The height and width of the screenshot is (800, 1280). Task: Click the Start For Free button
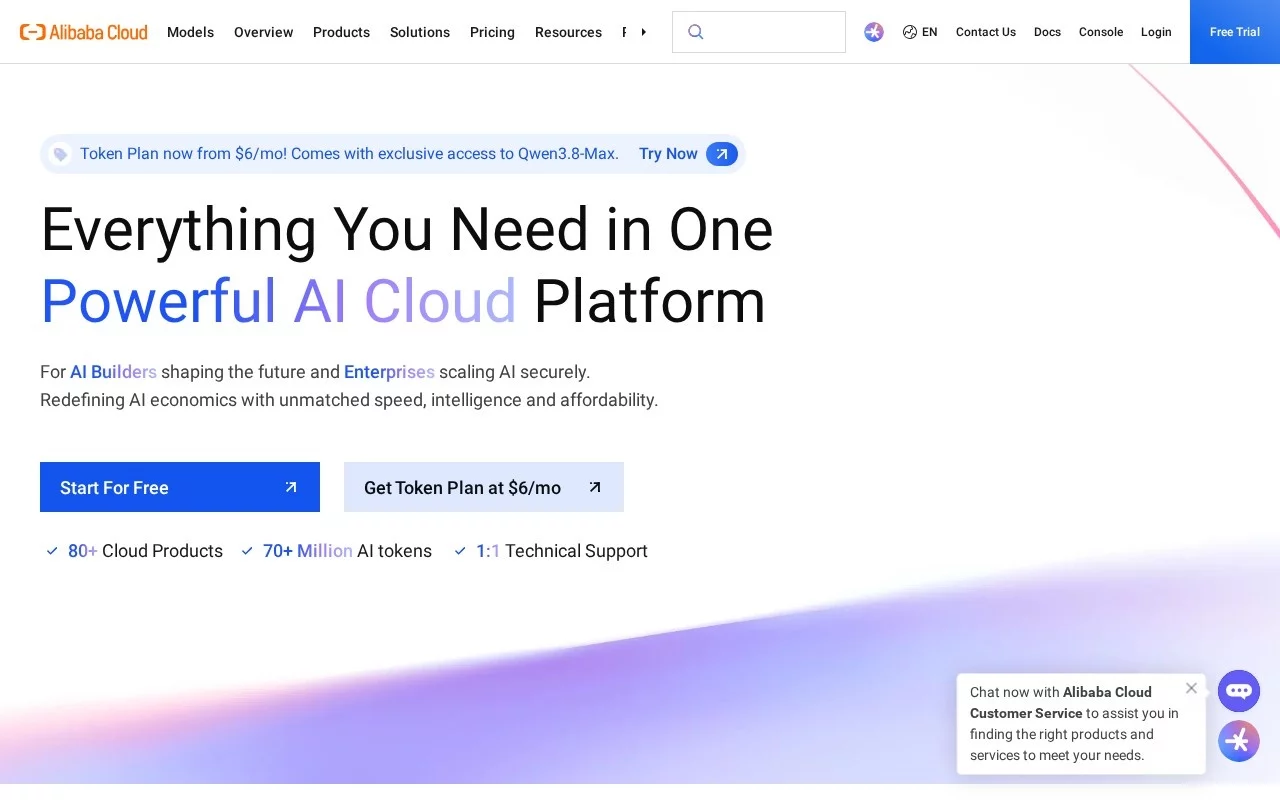(x=180, y=487)
